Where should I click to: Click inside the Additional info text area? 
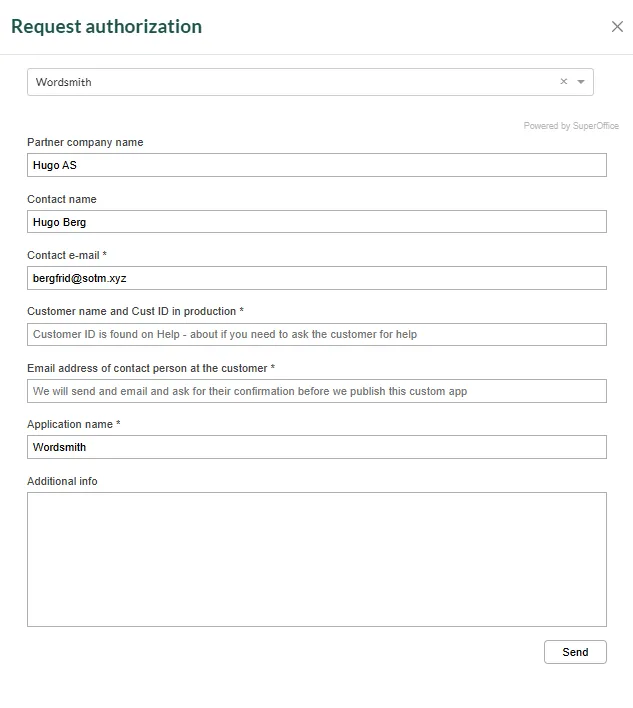(316, 559)
